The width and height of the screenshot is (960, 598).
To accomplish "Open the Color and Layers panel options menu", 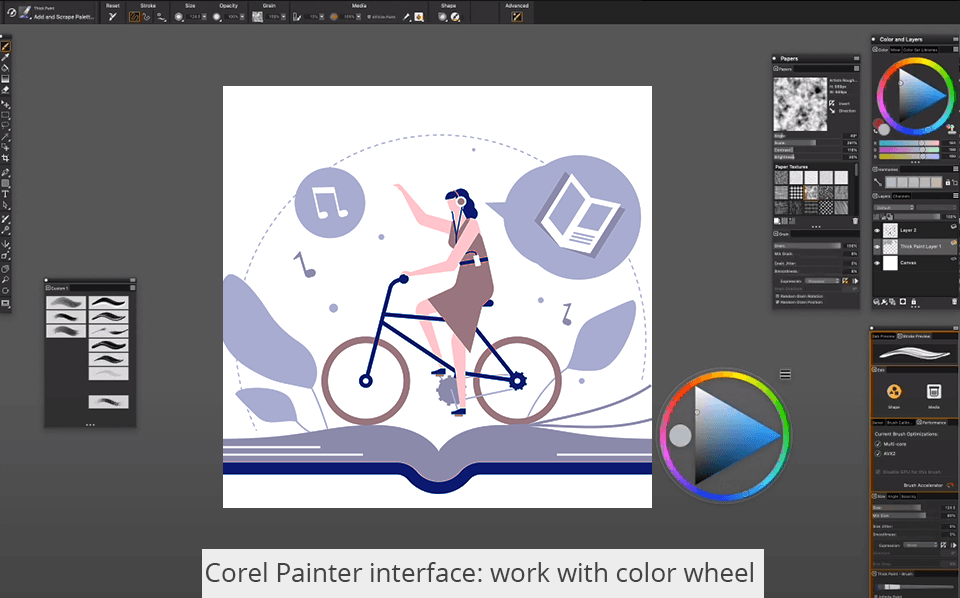I will pyautogui.click(x=955, y=39).
